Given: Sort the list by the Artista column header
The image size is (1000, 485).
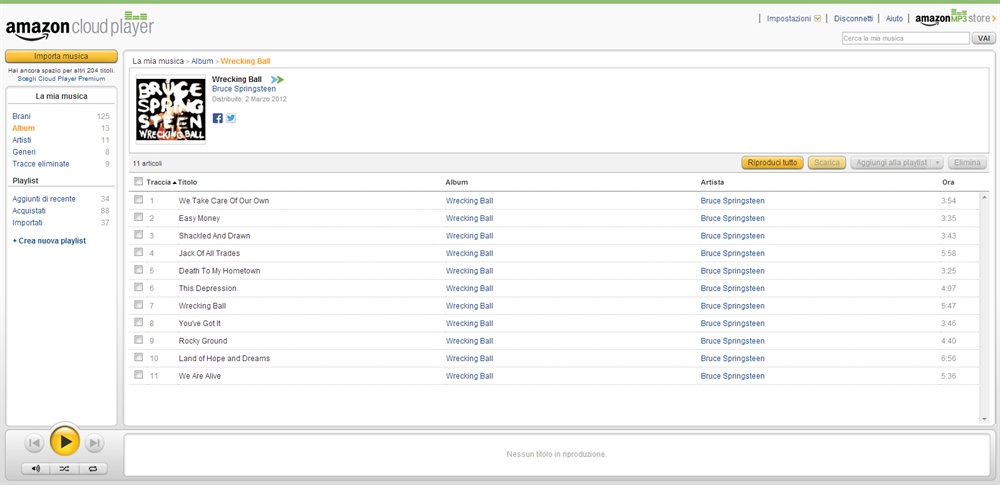Looking at the screenshot, I should click(712, 183).
